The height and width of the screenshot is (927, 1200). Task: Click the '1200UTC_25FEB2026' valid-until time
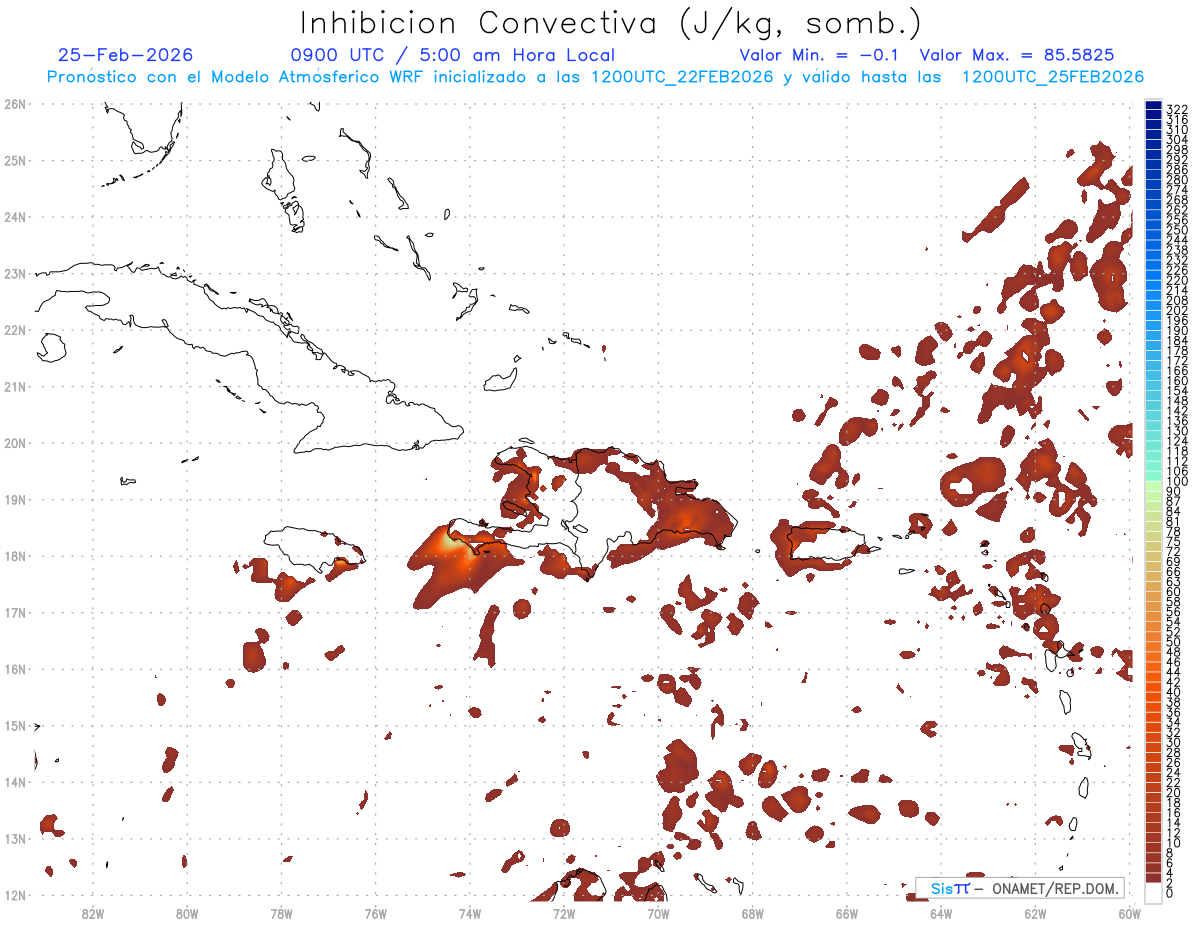coord(1052,77)
